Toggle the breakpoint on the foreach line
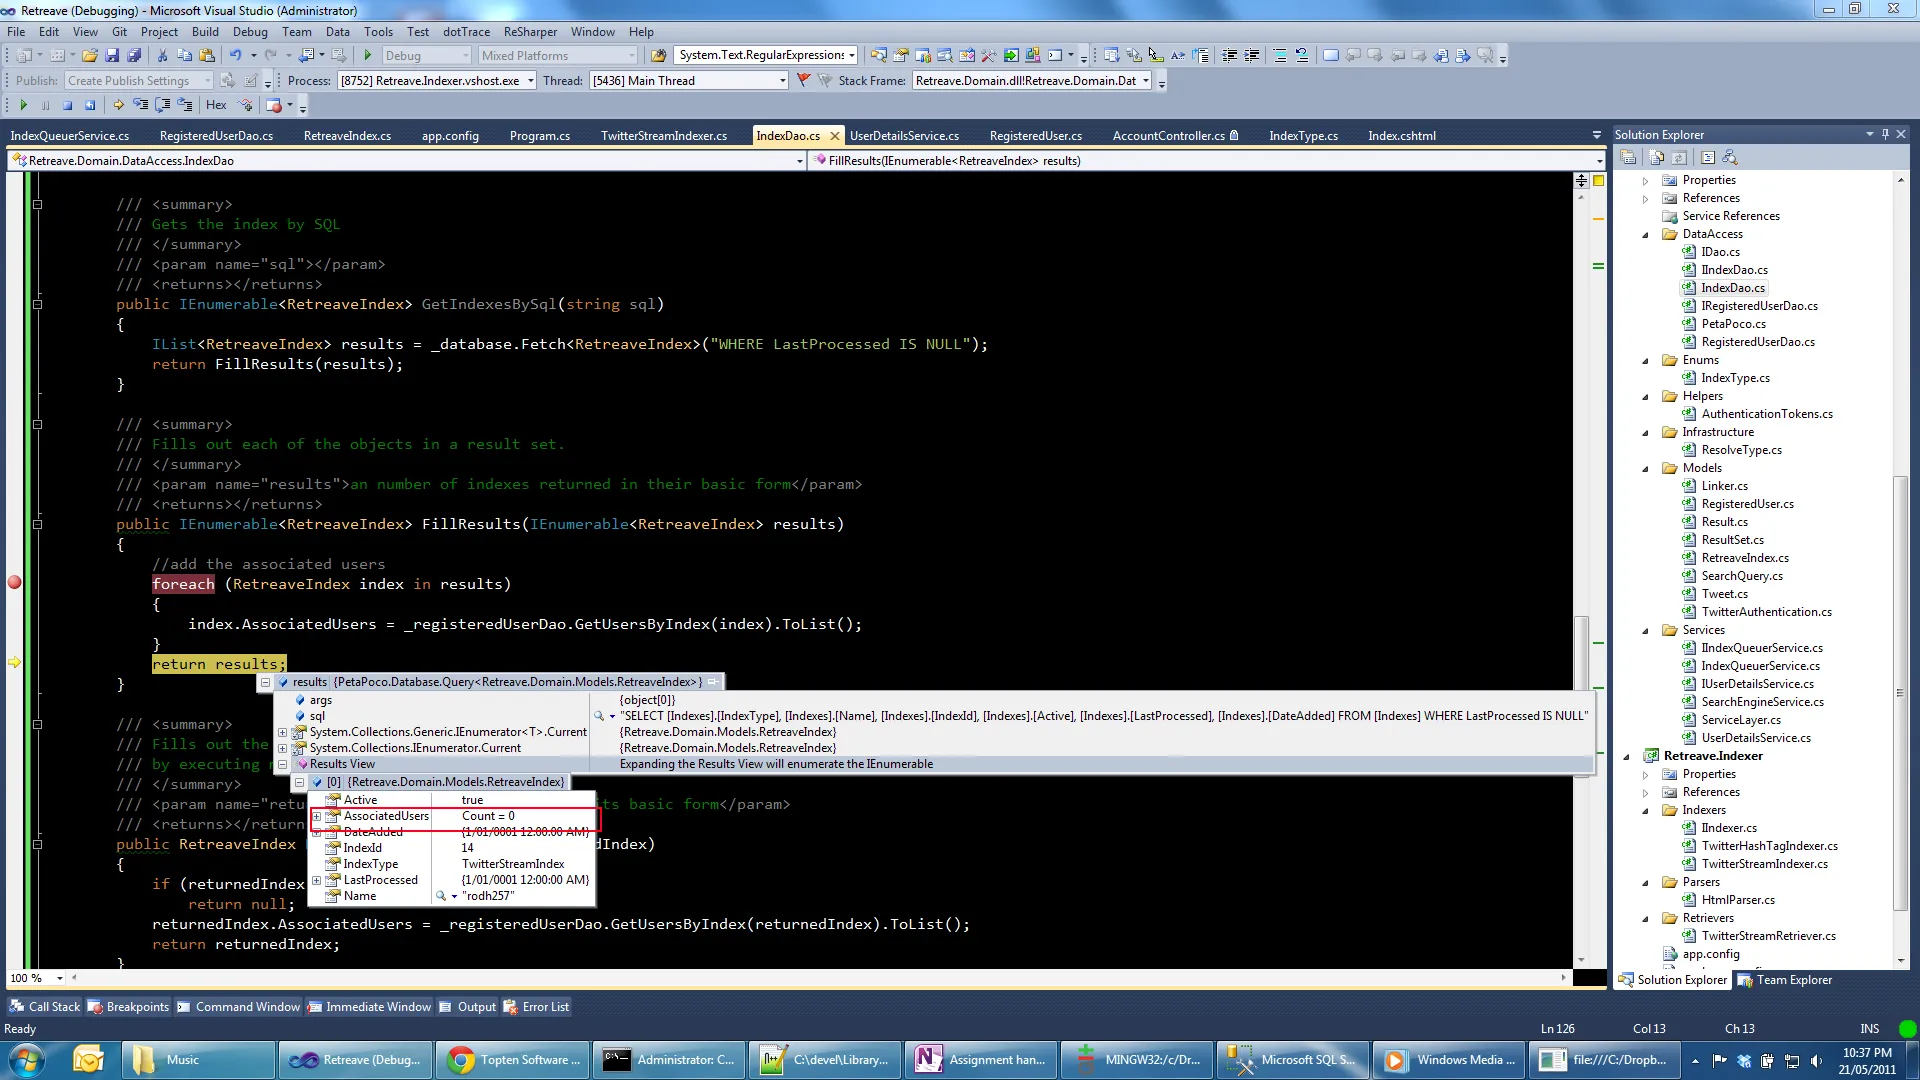This screenshot has width=1920, height=1080. click(15, 583)
